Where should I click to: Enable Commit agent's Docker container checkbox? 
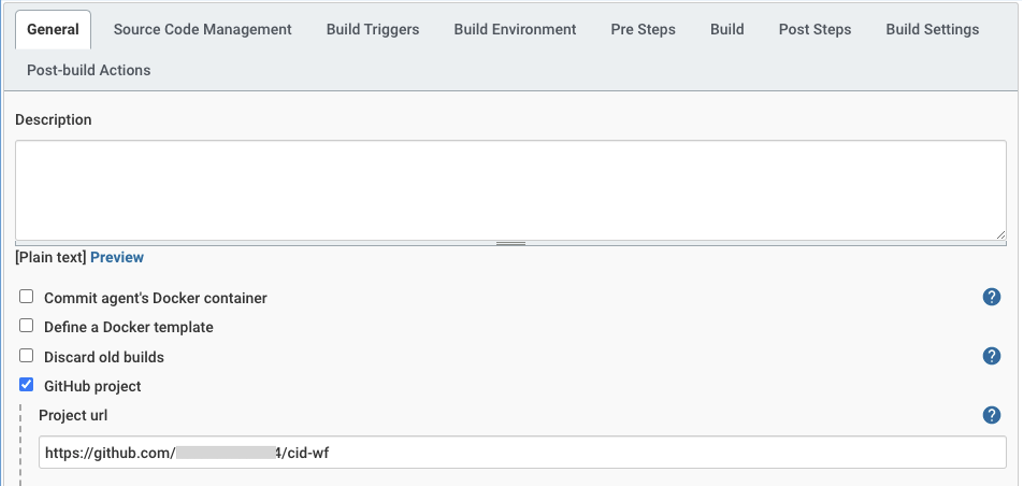(x=26, y=297)
